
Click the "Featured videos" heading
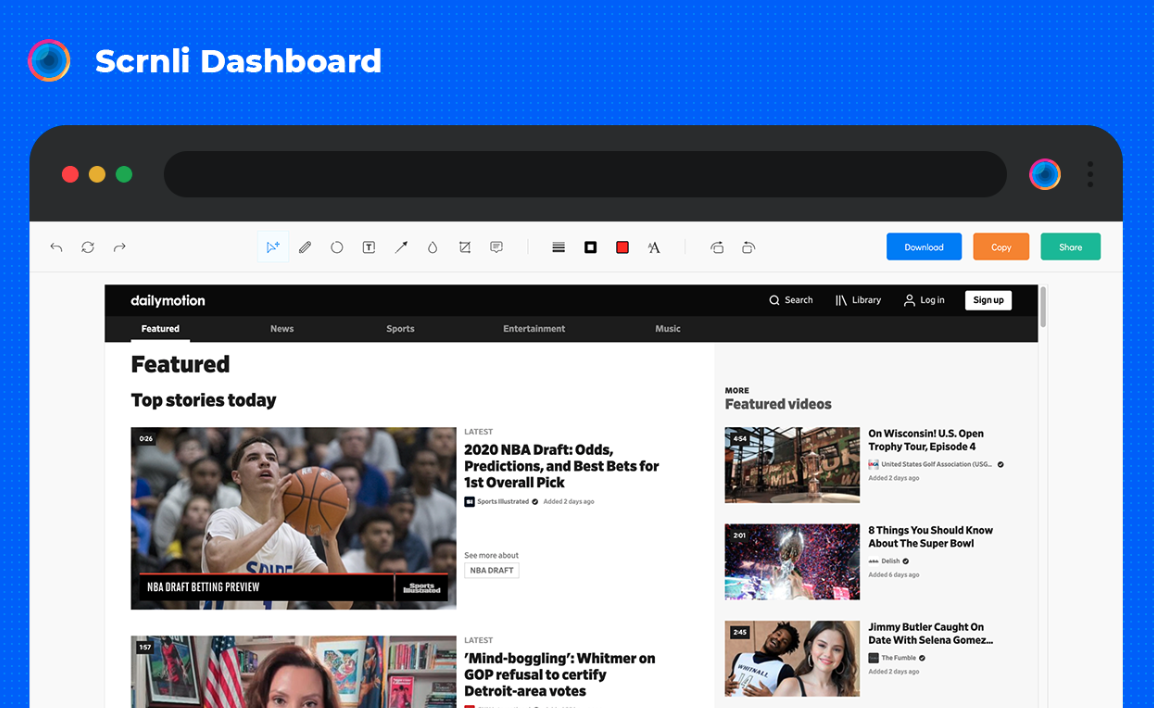778,404
